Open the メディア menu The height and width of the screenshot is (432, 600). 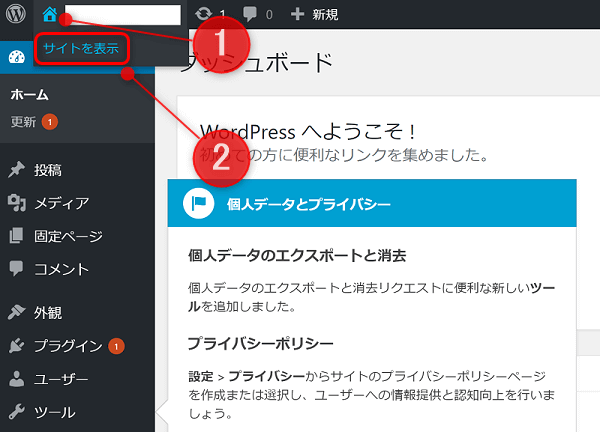(x=61, y=203)
